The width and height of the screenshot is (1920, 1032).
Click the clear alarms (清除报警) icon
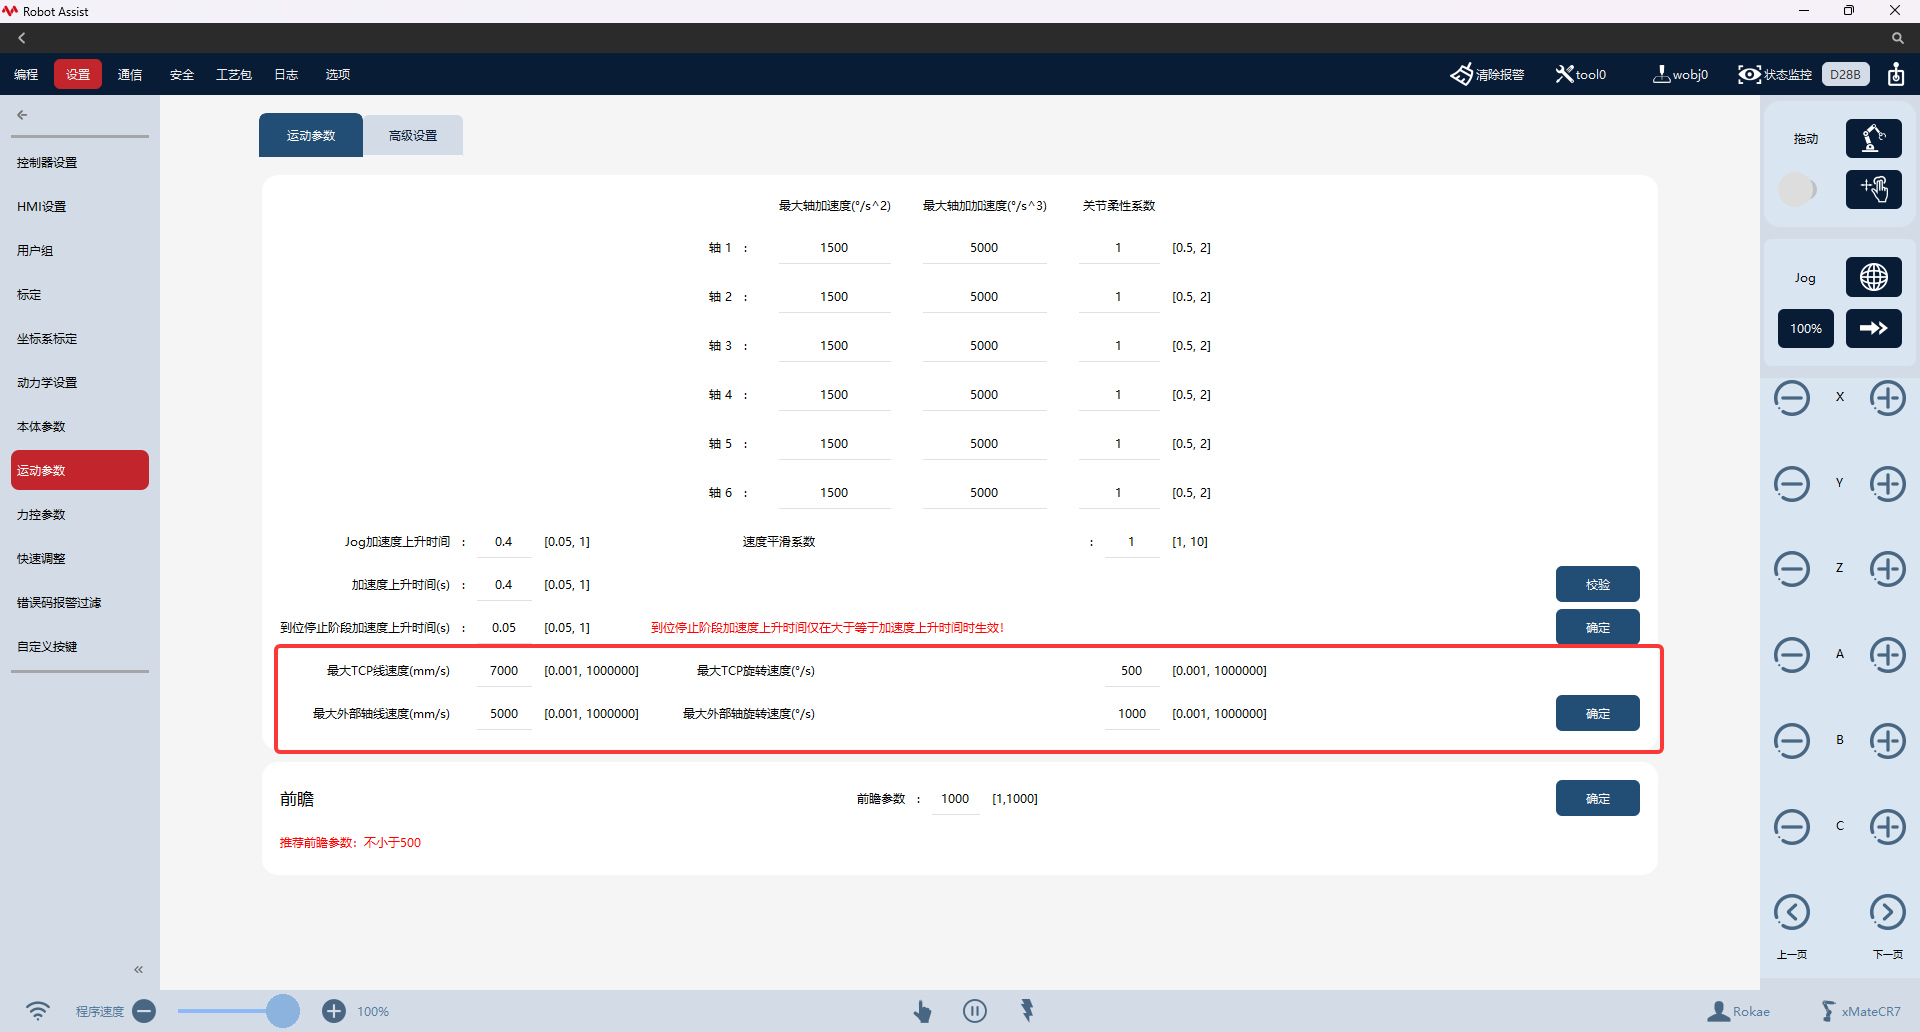1461,75
